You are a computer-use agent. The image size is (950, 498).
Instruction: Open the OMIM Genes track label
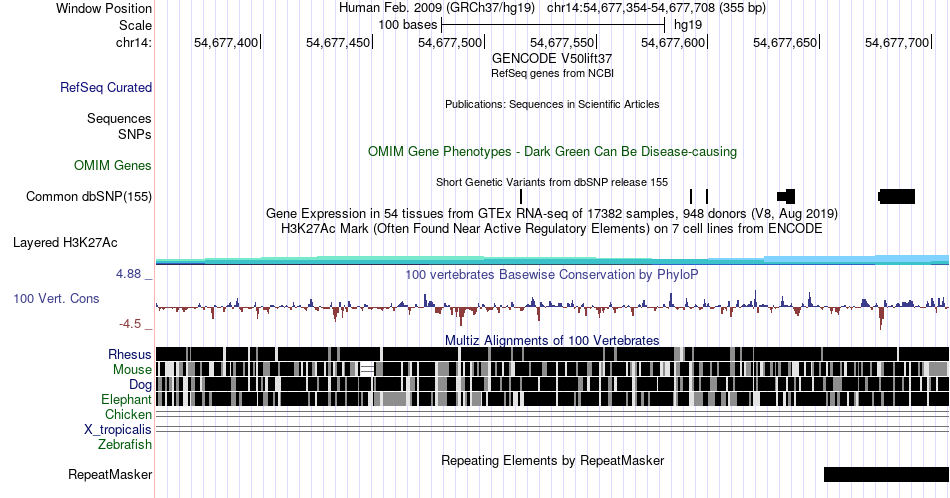click(113, 165)
